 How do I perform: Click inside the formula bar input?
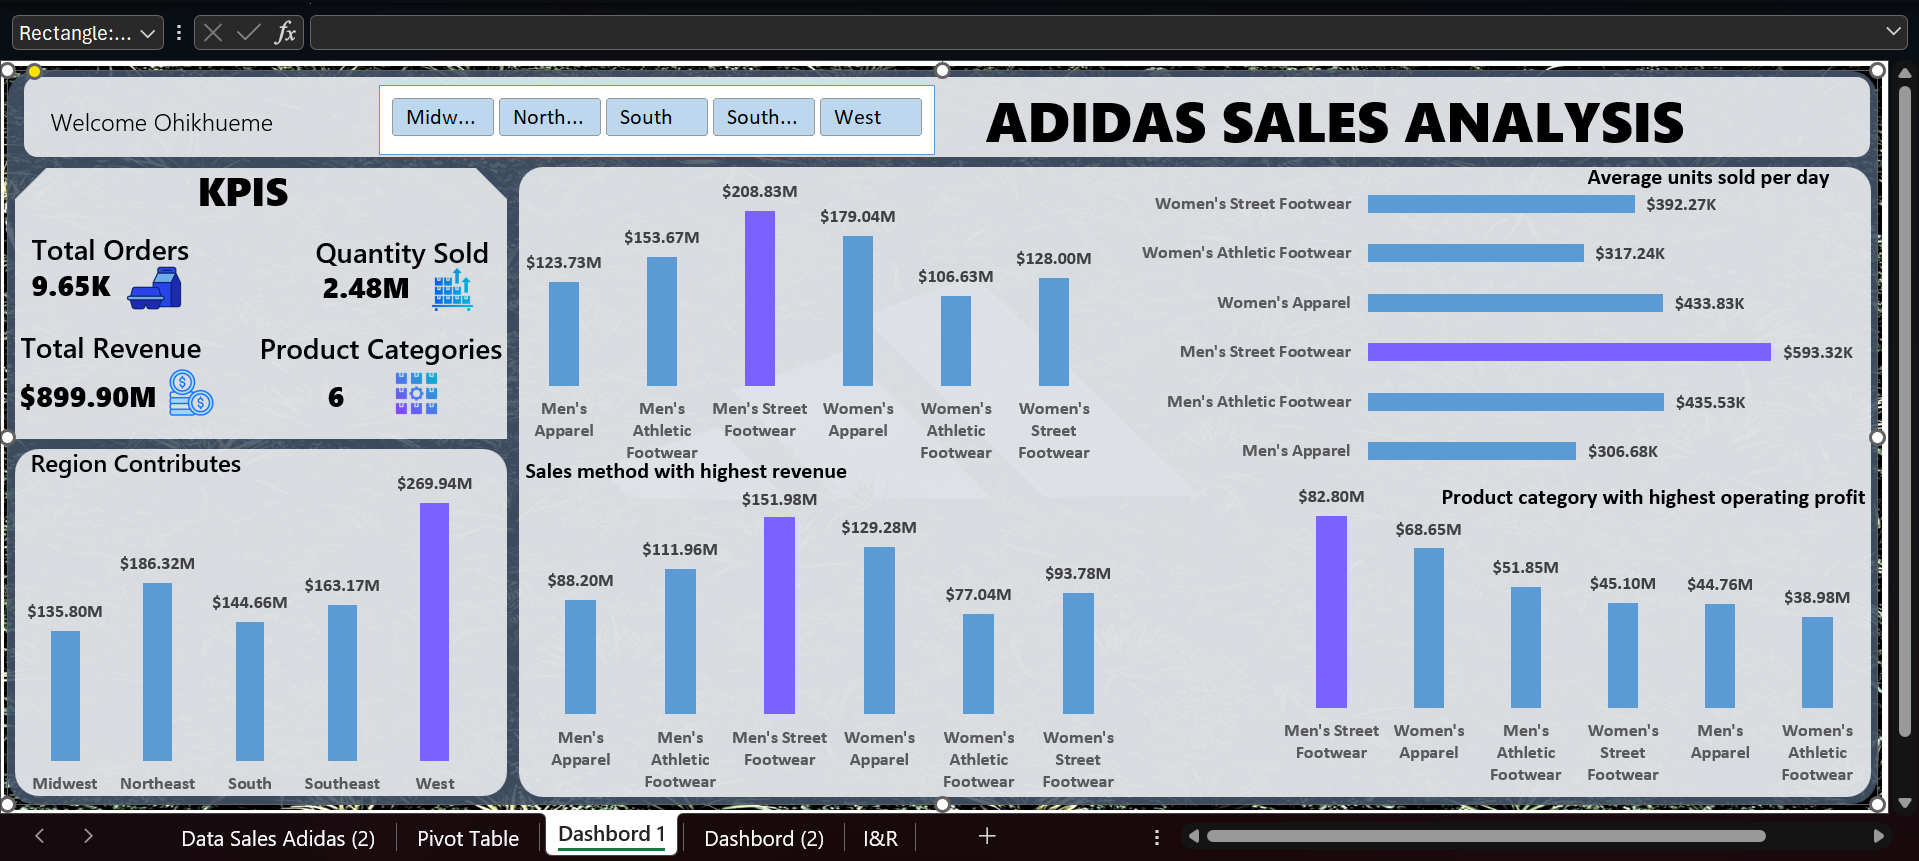coord(1095,33)
